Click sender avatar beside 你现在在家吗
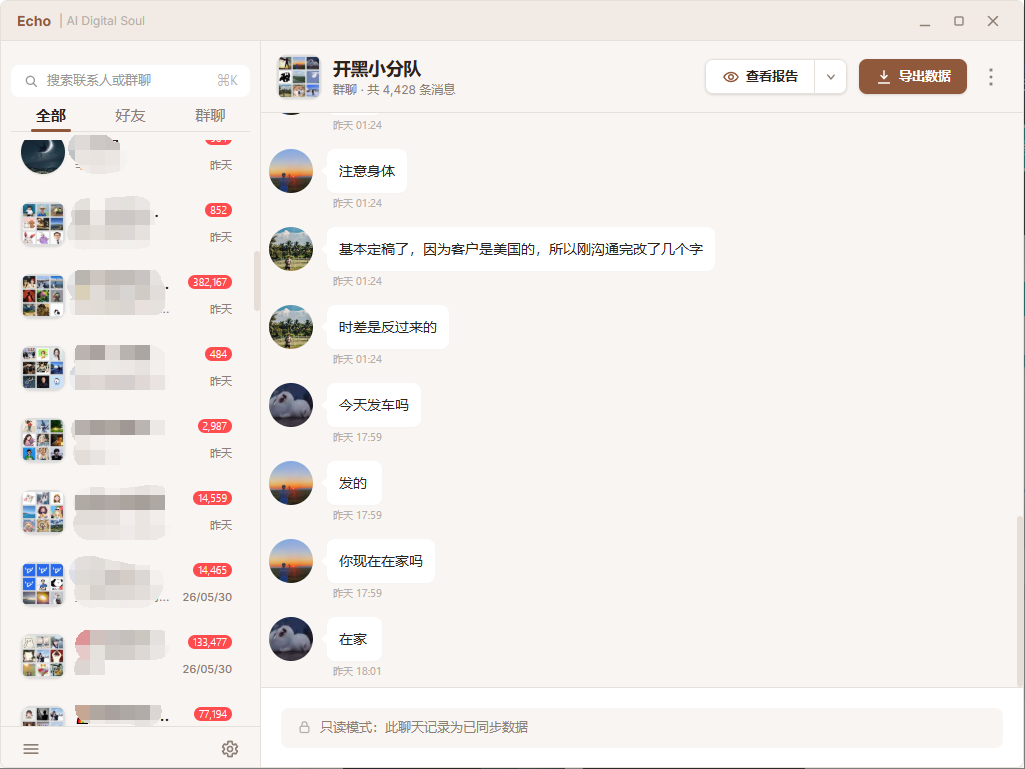 pyautogui.click(x=291, y=561)
